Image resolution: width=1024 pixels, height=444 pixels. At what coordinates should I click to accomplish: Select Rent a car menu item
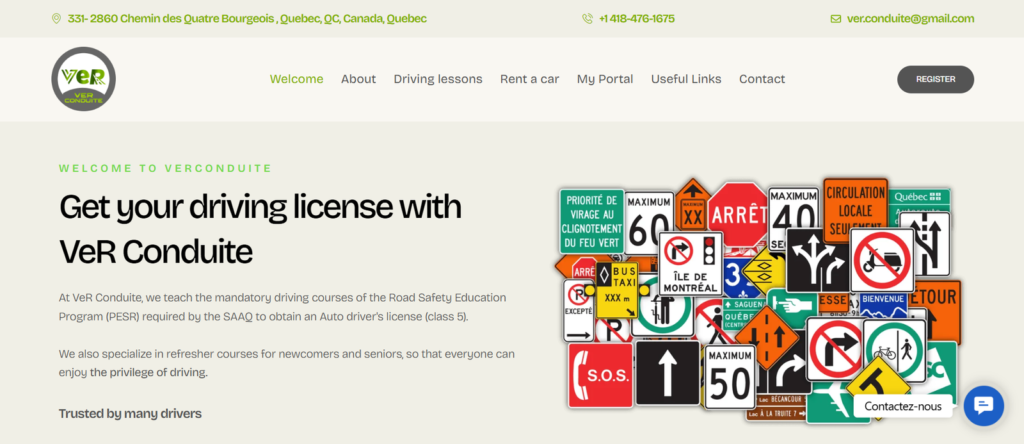point(530,79)
